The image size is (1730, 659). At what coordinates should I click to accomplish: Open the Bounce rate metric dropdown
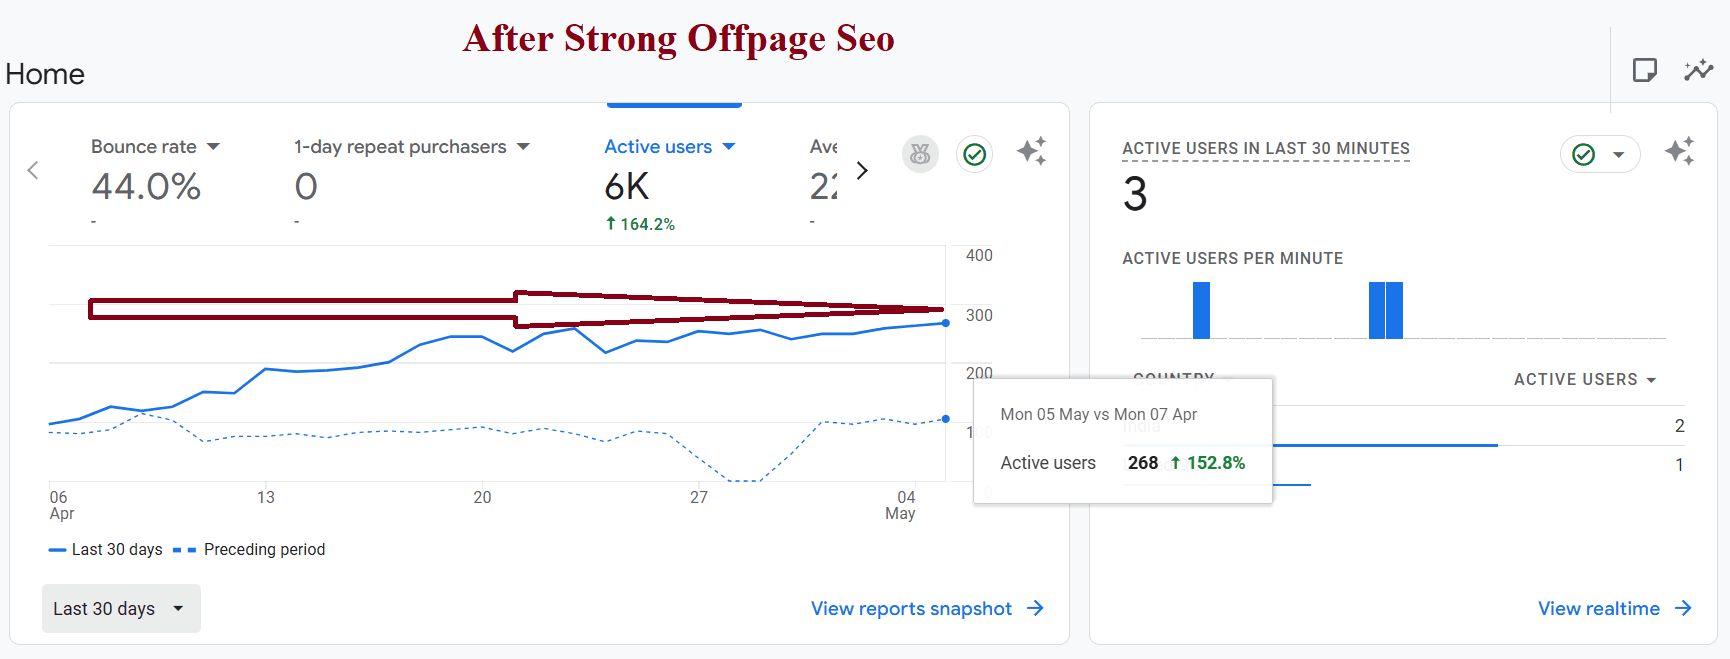click(213, 147)
